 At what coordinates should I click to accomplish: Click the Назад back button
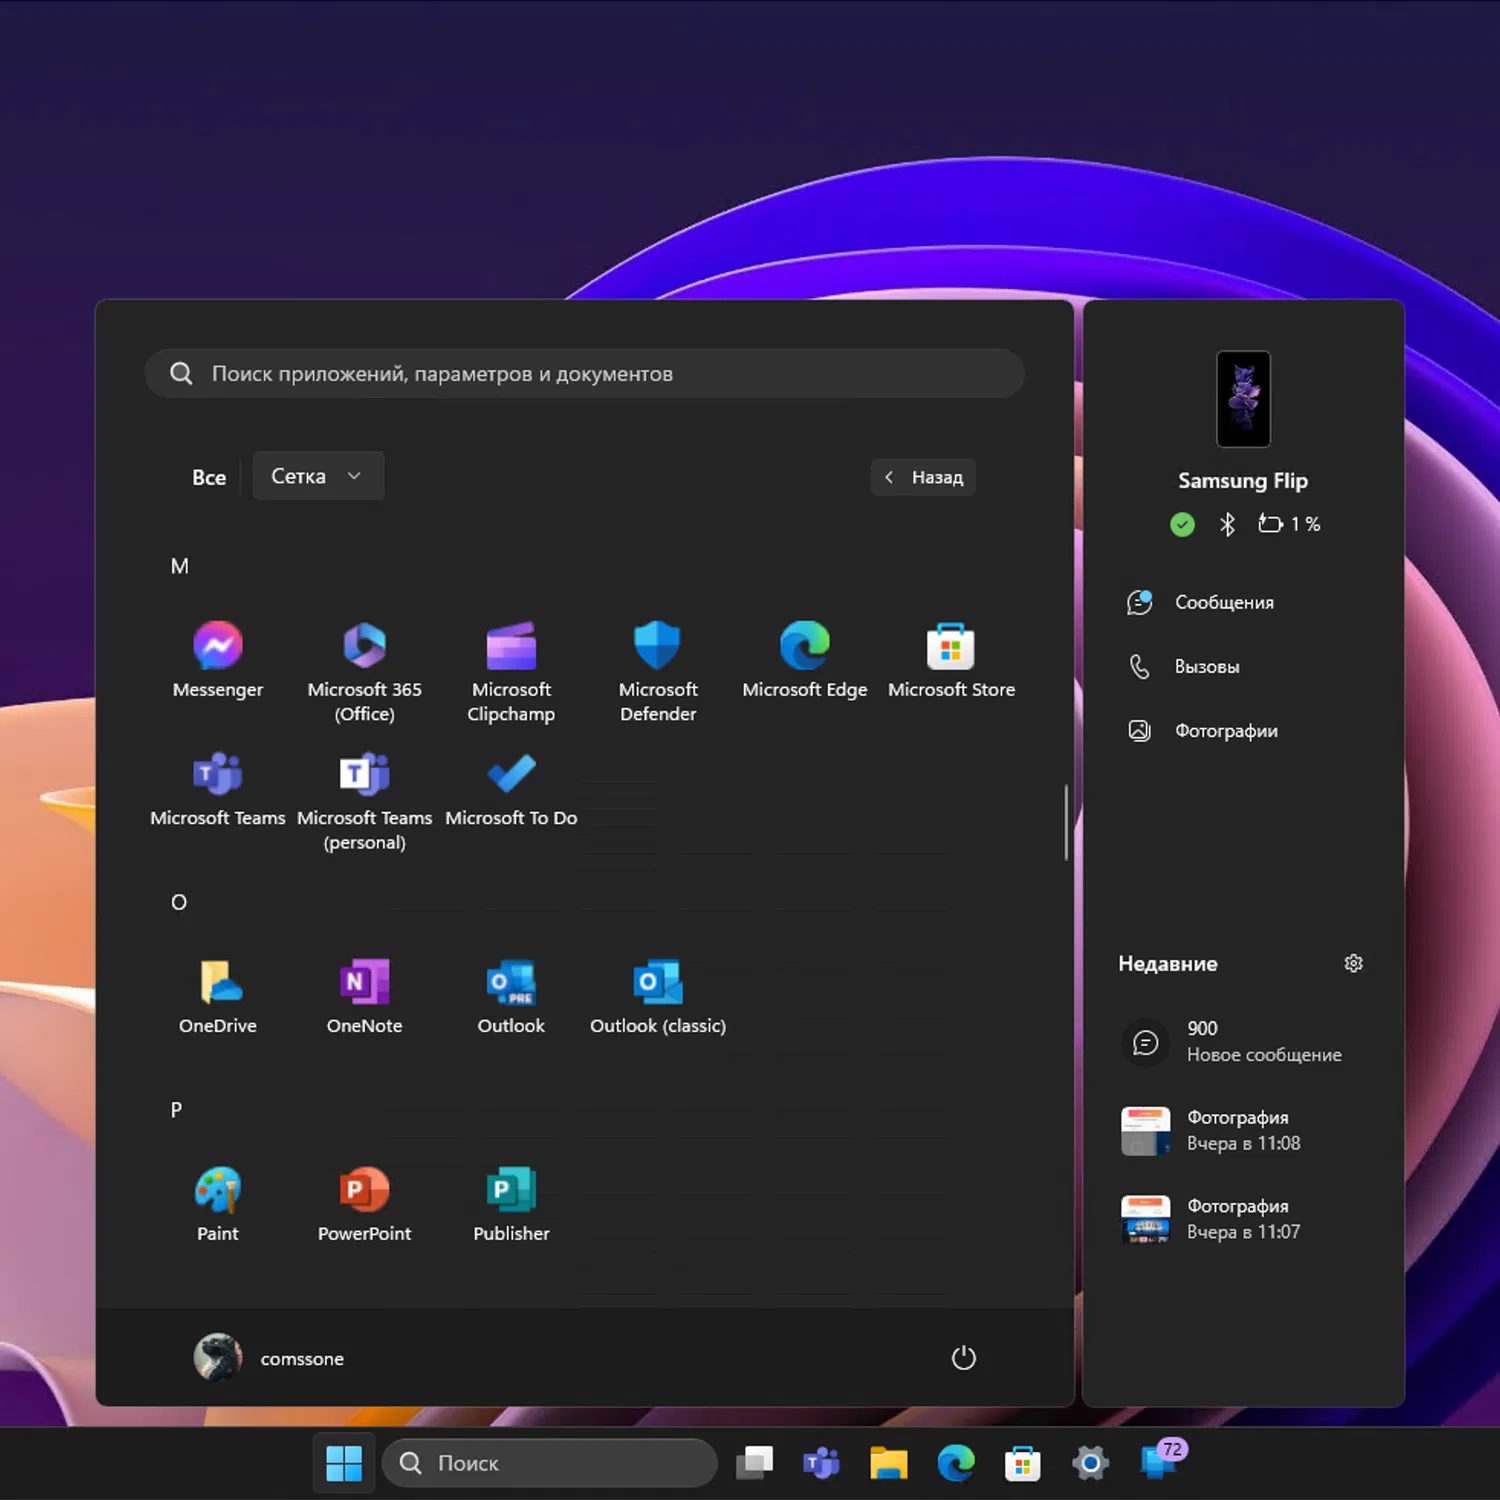[x=923, y=477]
